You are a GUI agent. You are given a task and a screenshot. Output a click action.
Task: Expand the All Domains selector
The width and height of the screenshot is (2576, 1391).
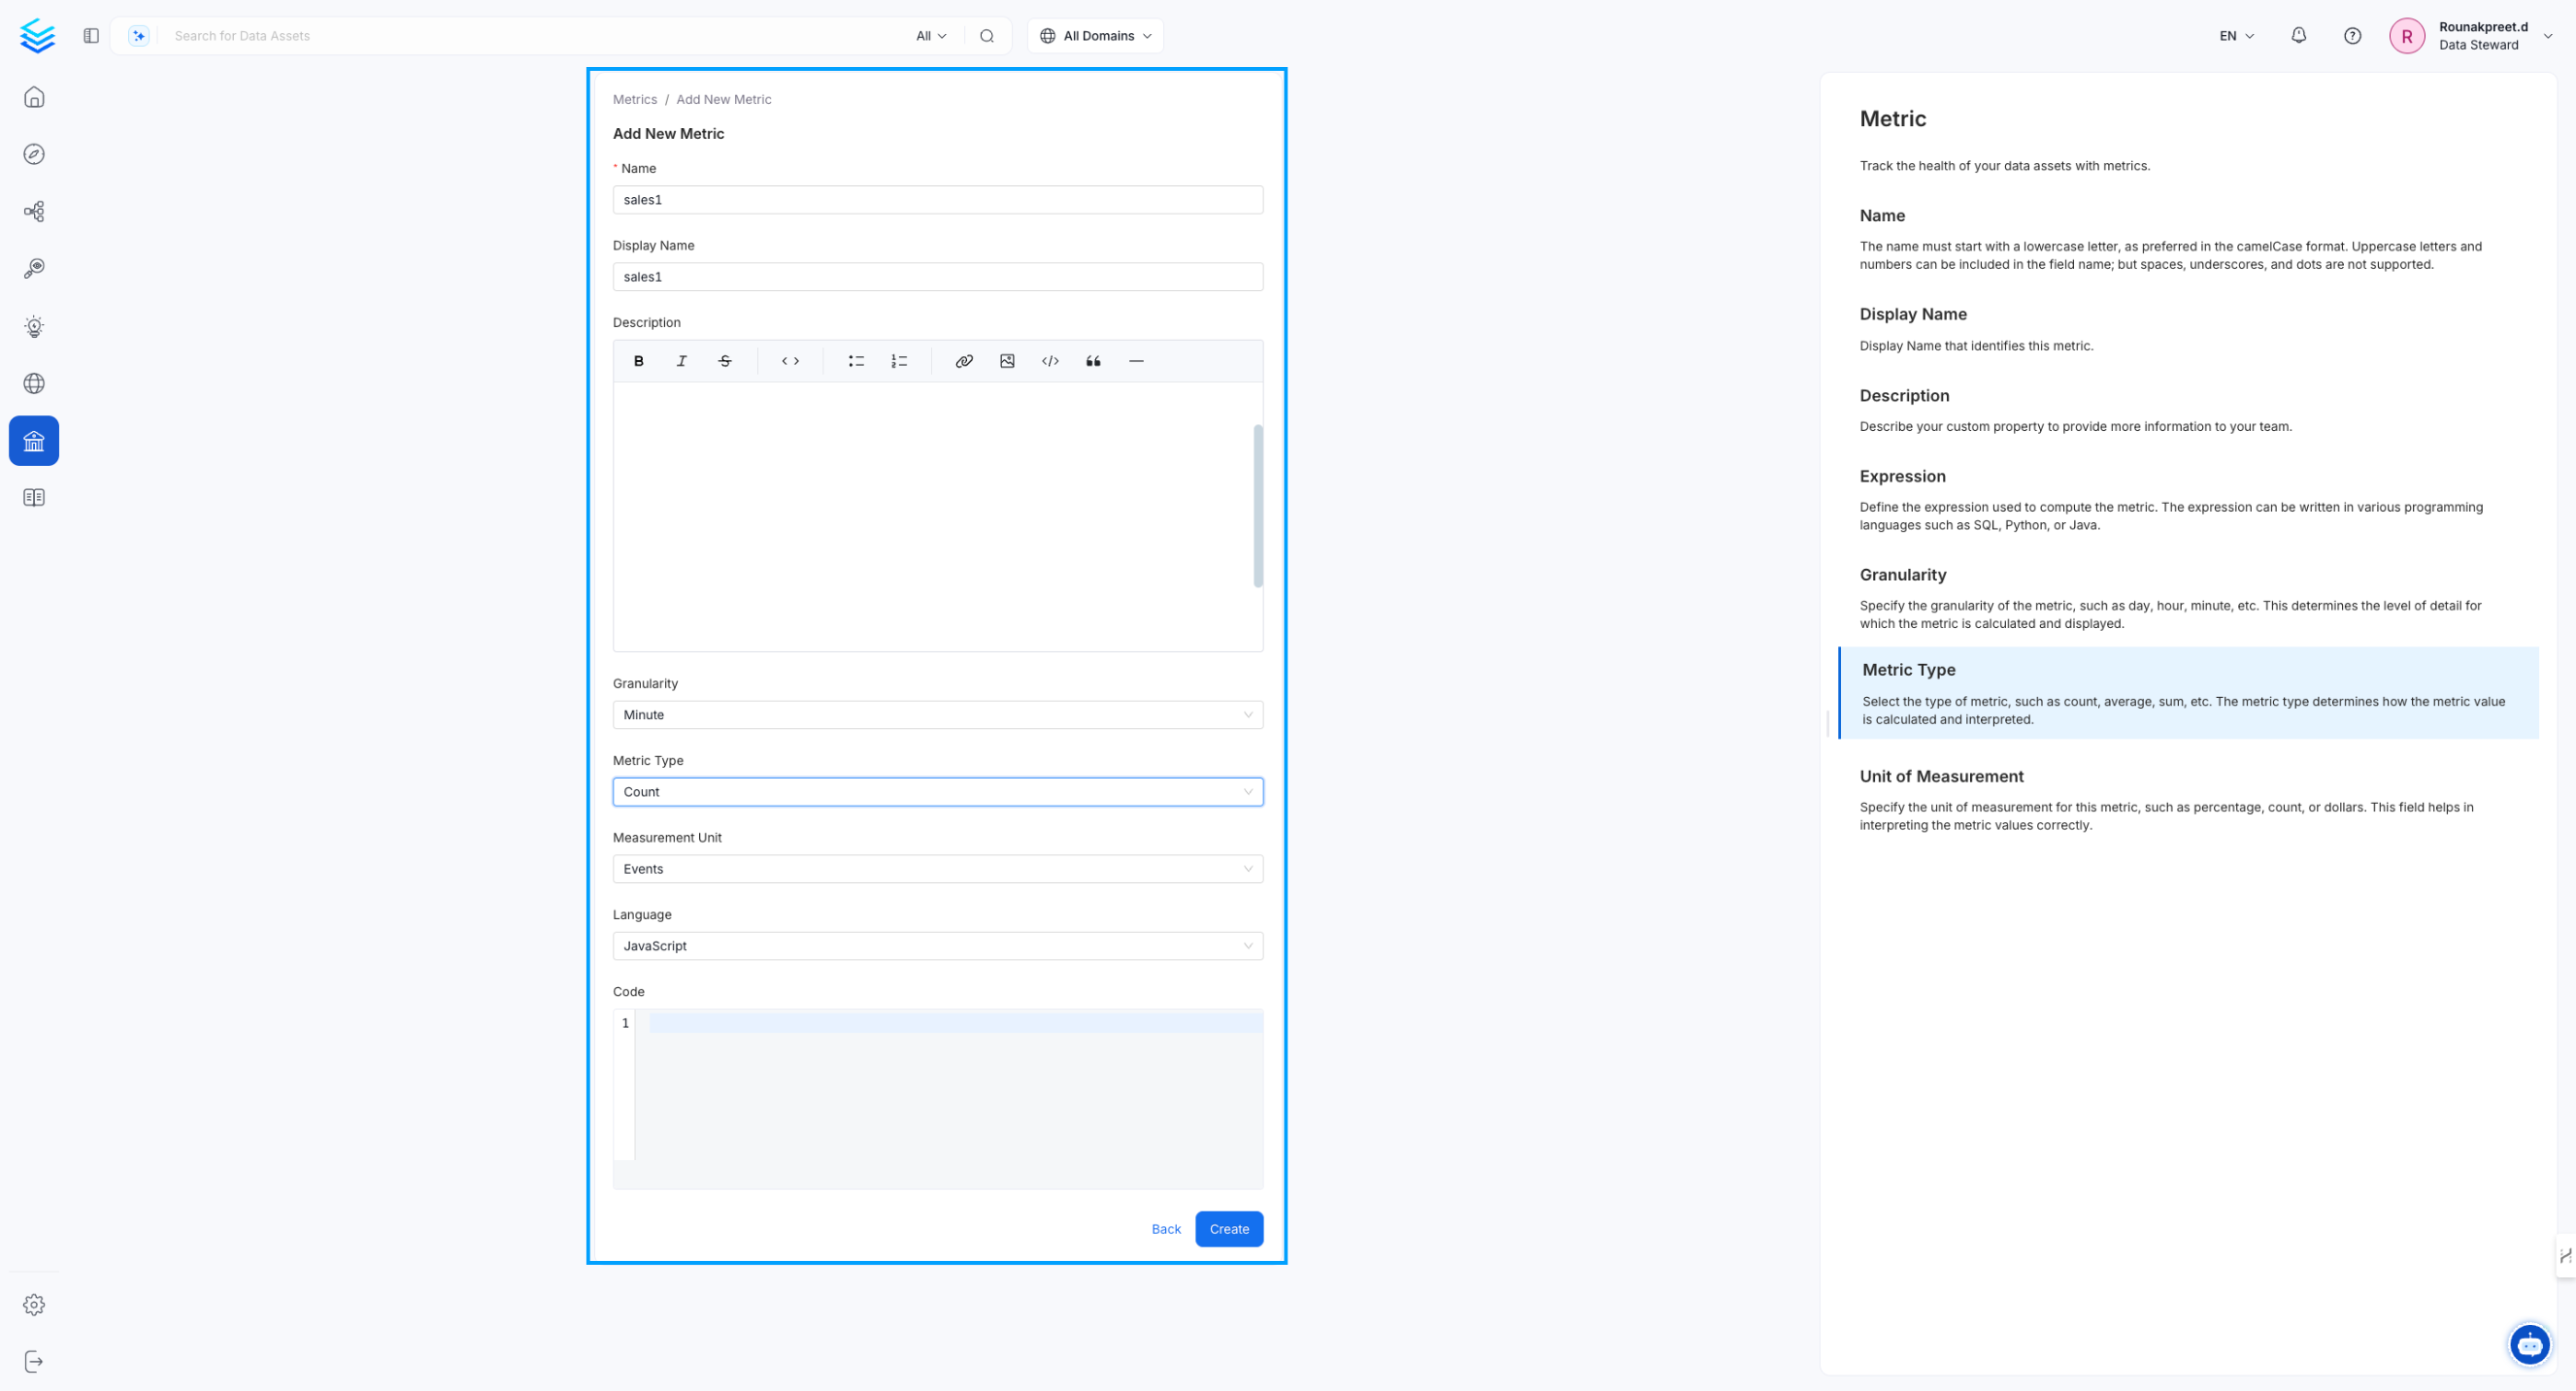1095,36
